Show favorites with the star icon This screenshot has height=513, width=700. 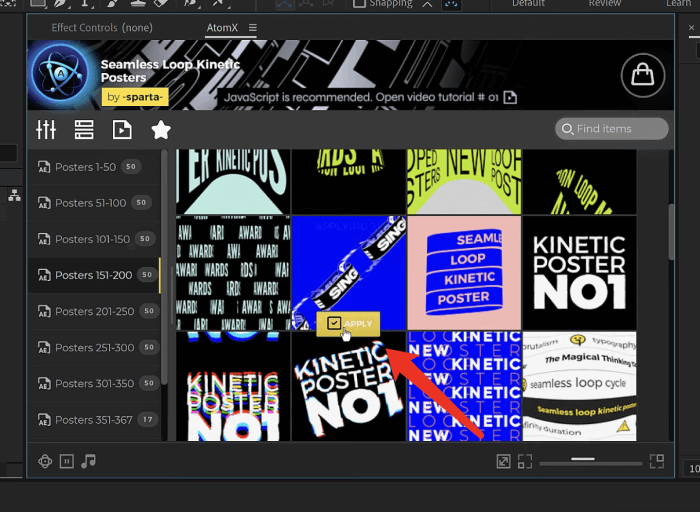click(x=161, y=130)
